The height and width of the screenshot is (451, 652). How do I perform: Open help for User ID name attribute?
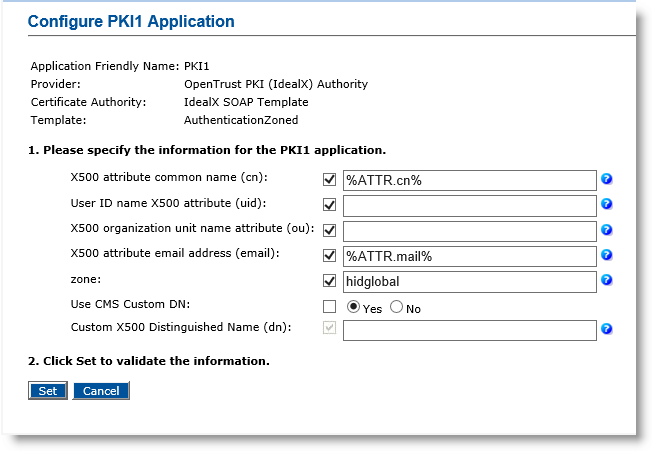606,205
